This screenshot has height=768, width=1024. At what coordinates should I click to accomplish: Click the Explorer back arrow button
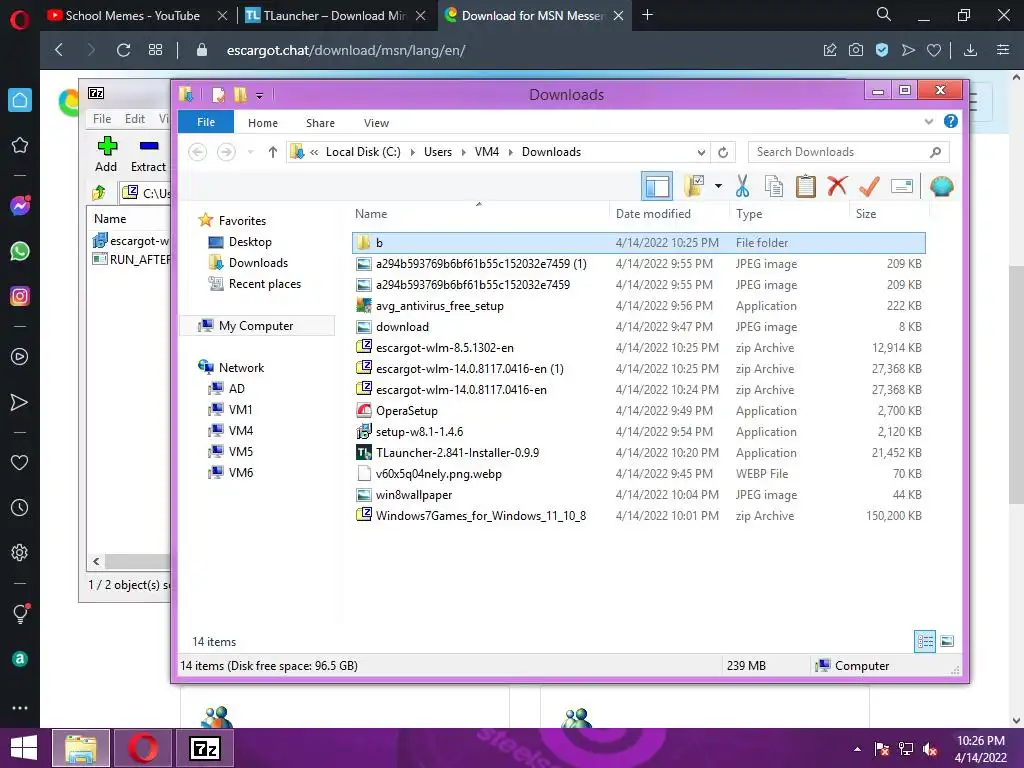pyautogui.click(x=197, y=152)
